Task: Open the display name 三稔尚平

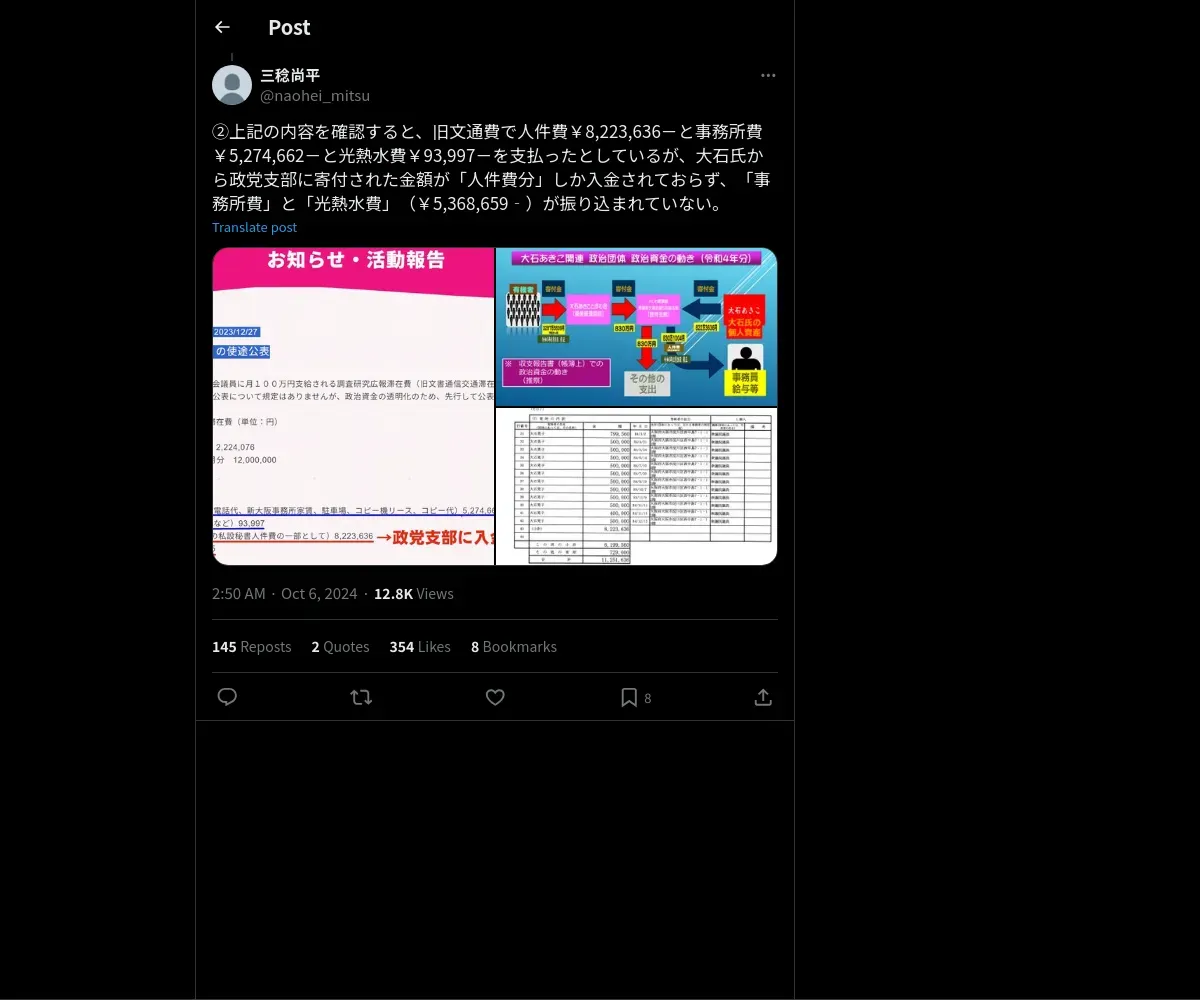Action: pyautogui.click(x=290, y=75)
